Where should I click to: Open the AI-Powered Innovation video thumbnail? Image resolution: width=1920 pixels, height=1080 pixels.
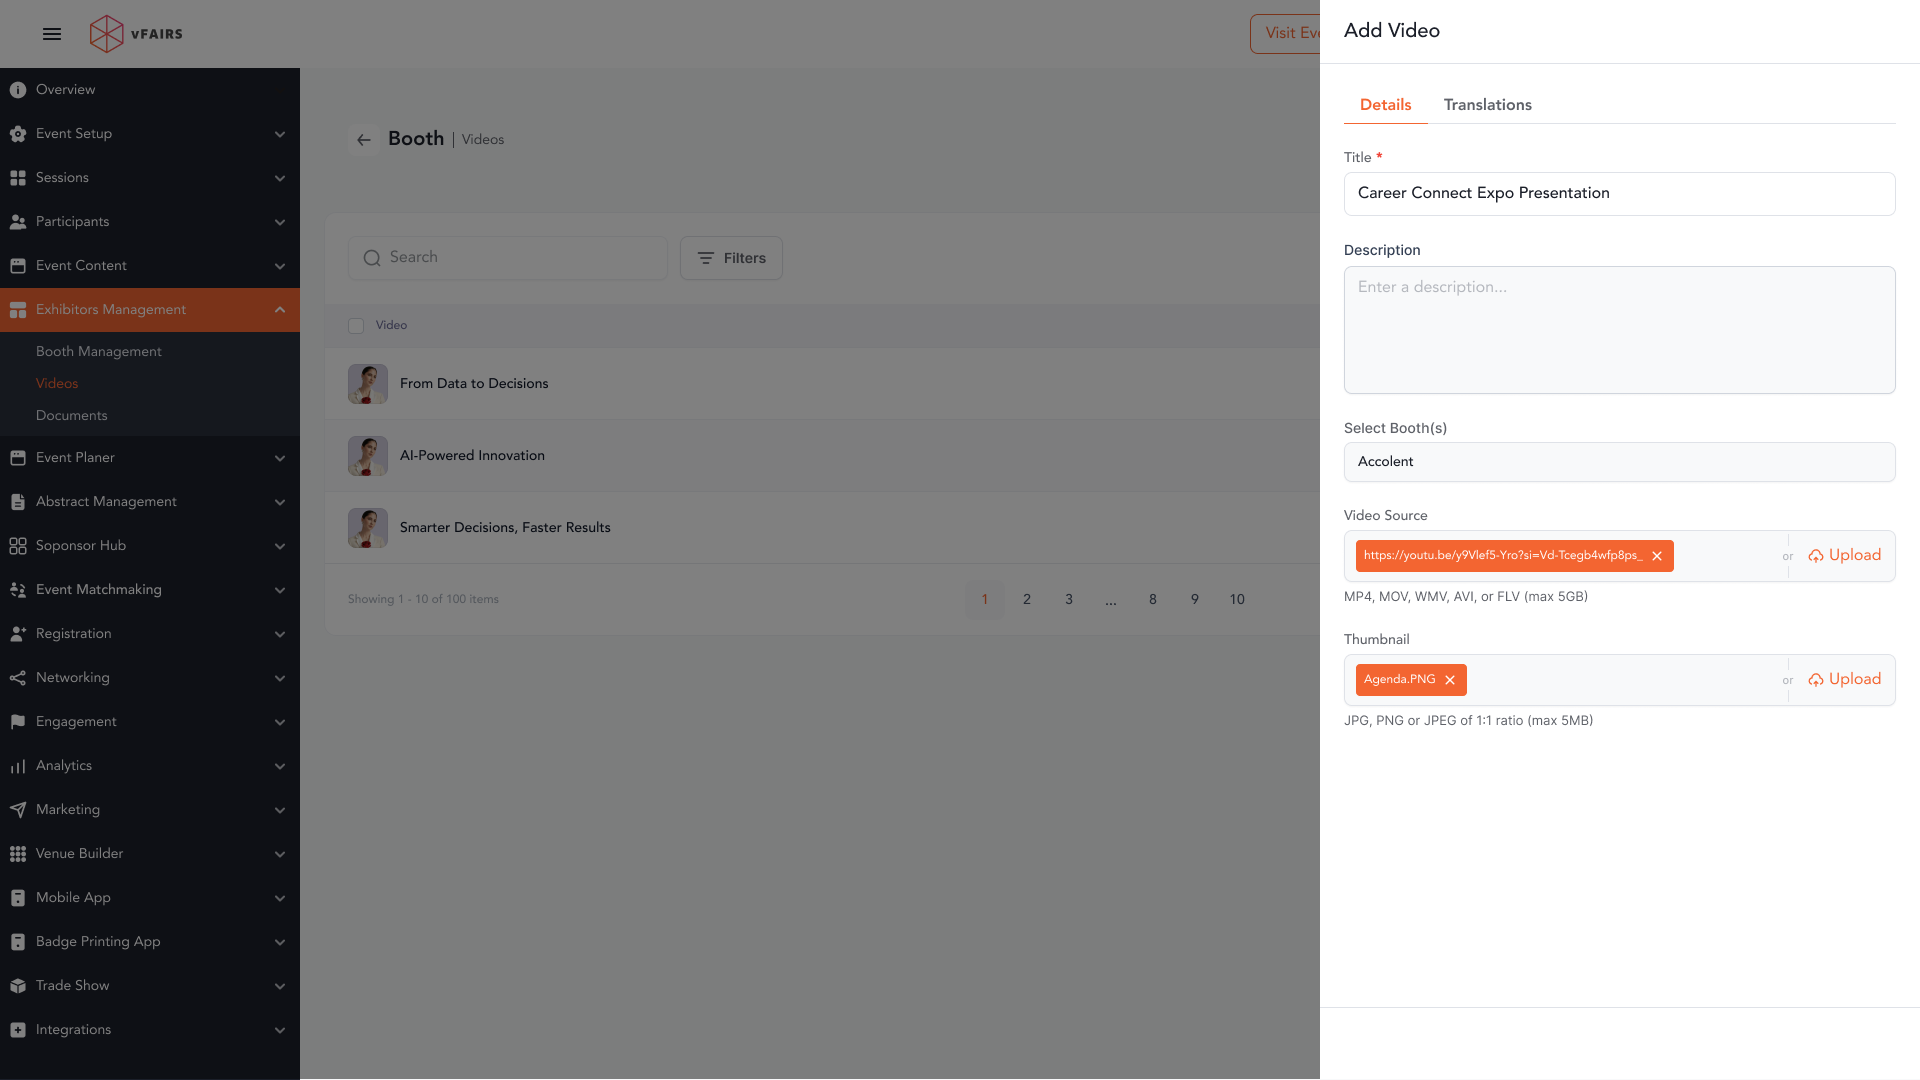pyautogui.click(x=368, y=456)
